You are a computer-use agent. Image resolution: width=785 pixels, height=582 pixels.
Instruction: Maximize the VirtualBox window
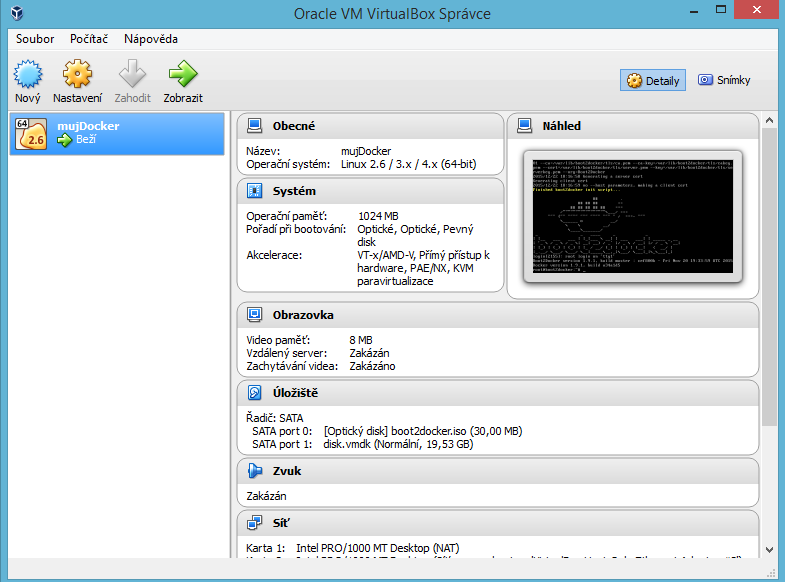click(721, 10)
